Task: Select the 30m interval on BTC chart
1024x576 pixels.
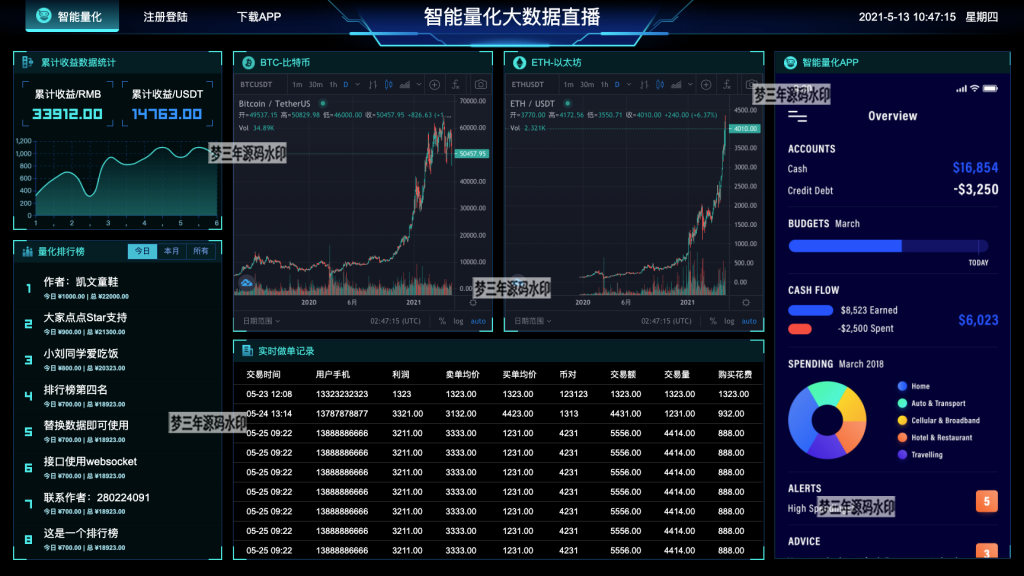Action: (x=315, y=84)
